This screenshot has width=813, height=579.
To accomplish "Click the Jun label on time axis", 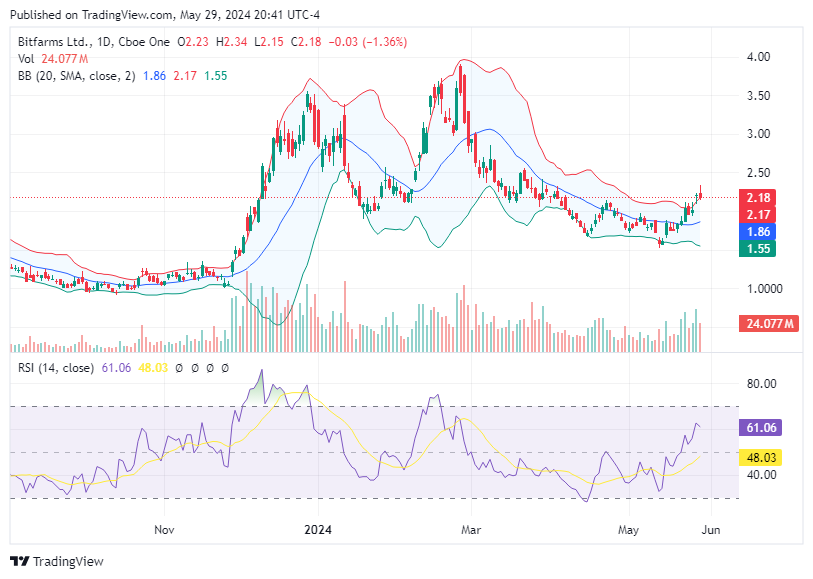I will click(711, 530).
